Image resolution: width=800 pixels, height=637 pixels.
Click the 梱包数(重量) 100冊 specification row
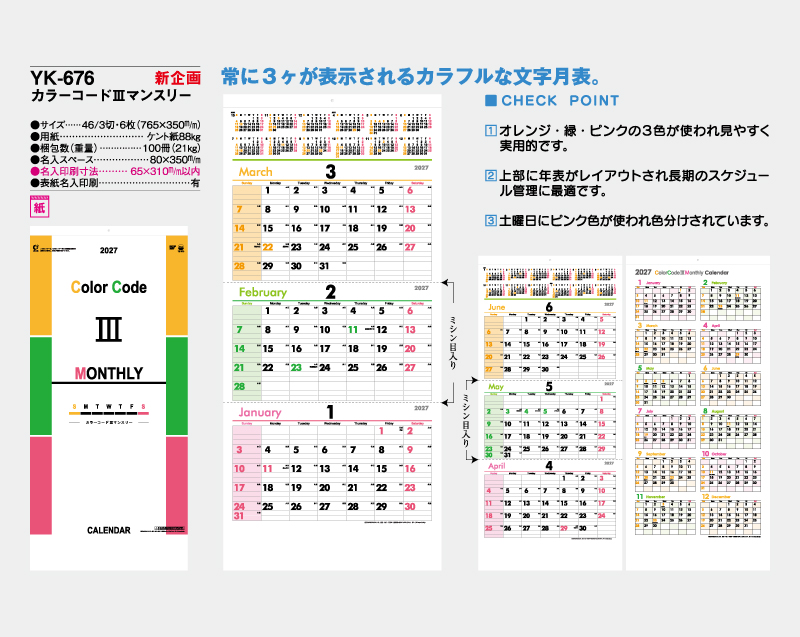point(115,148)
